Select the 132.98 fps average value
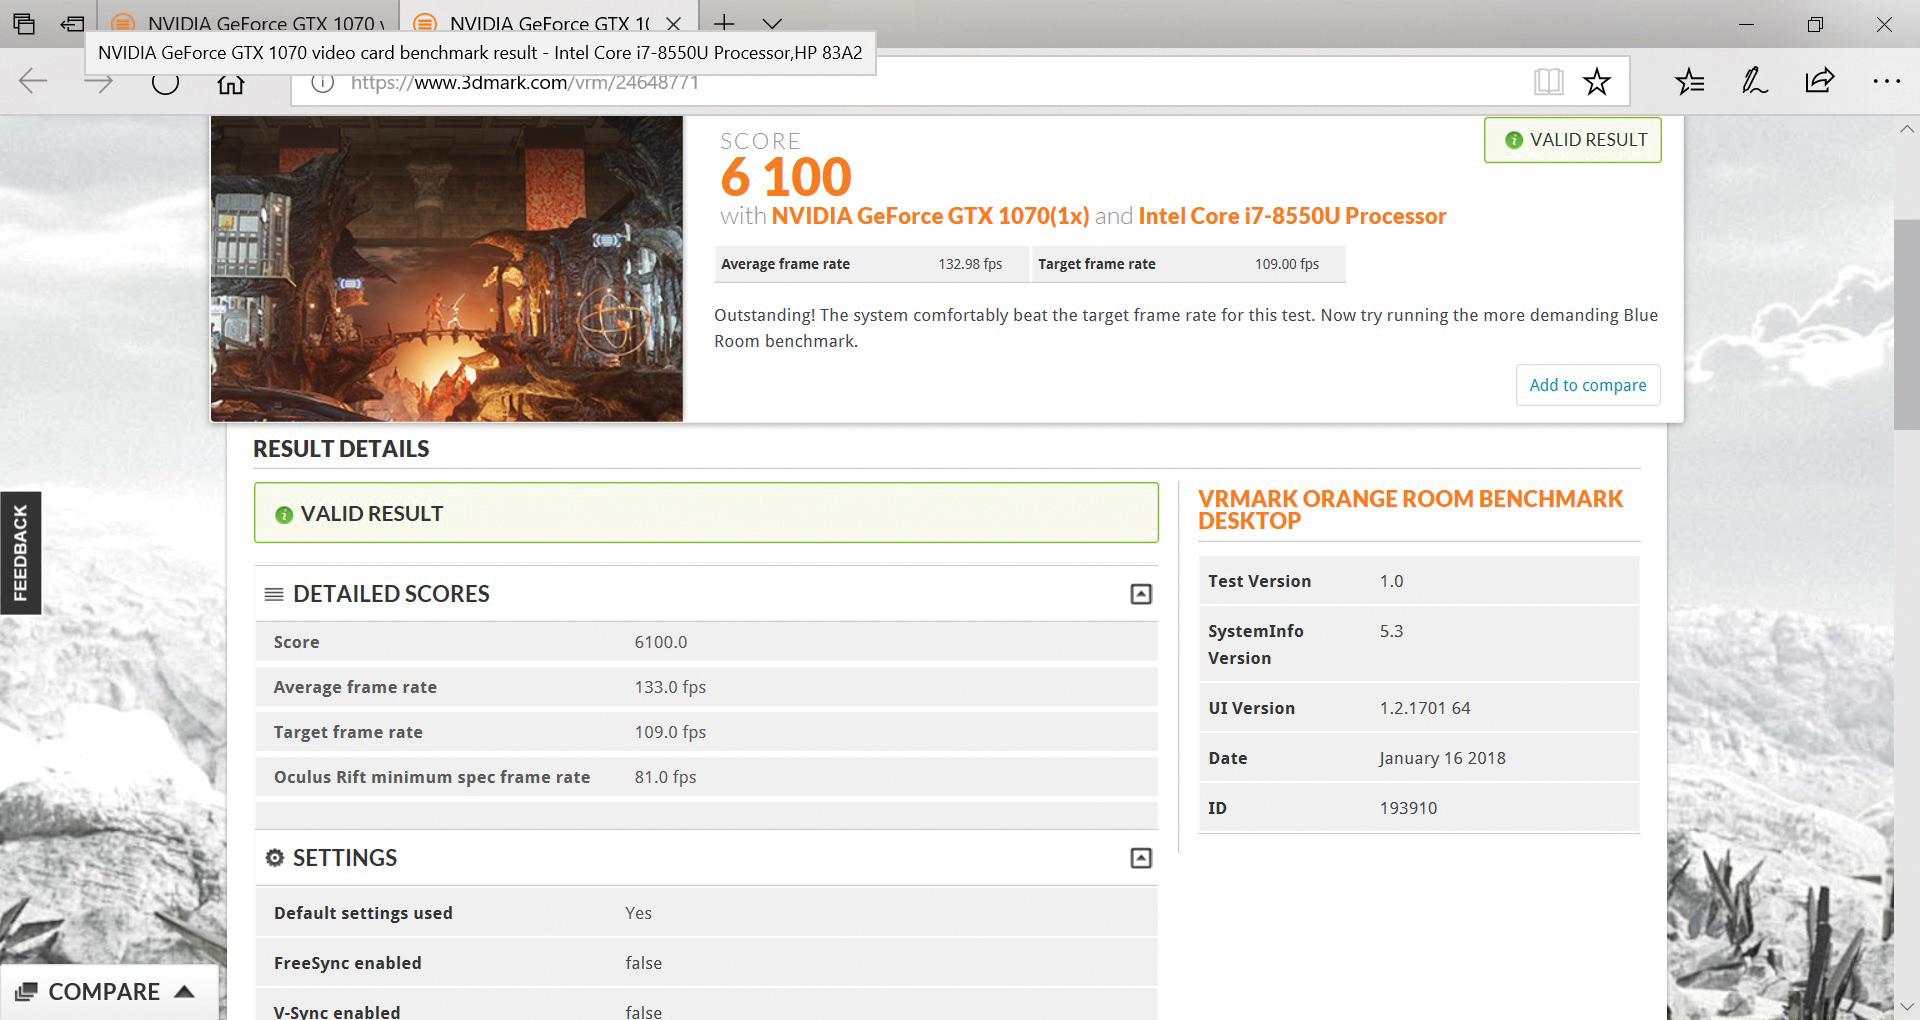This screenshot has height=1020, width=1920. click(970, 264)
